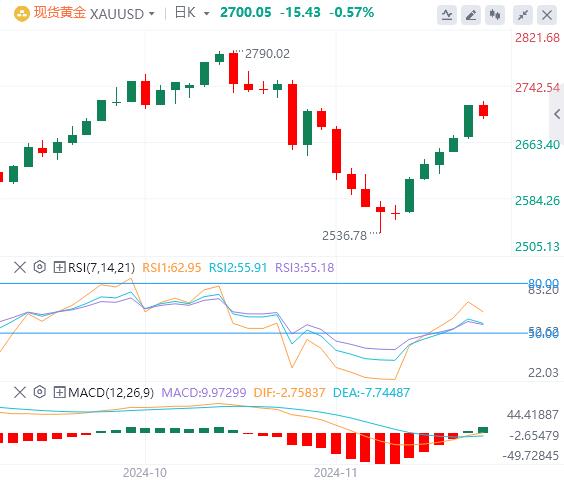This screenshot has width=564, height=485.
Task: Expand the 日K timeframe dropdown
Action: (x=206, y=14)
